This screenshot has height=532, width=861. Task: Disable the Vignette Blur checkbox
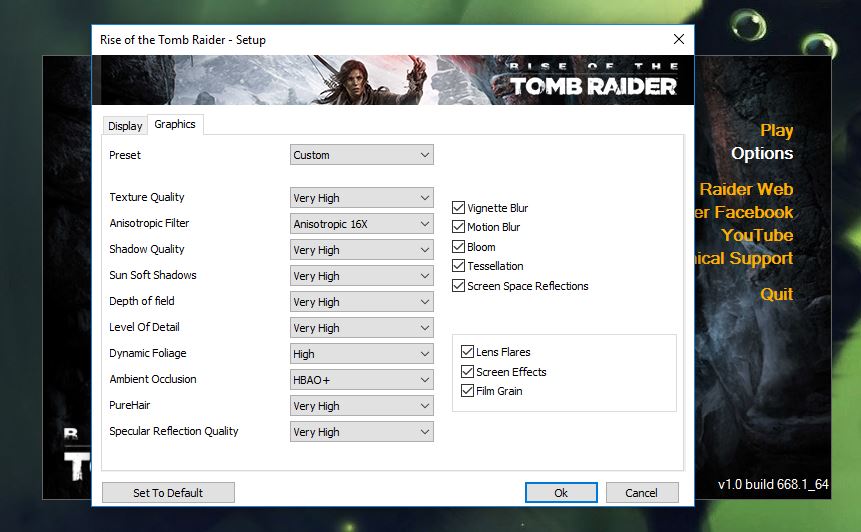pos(459,208)
